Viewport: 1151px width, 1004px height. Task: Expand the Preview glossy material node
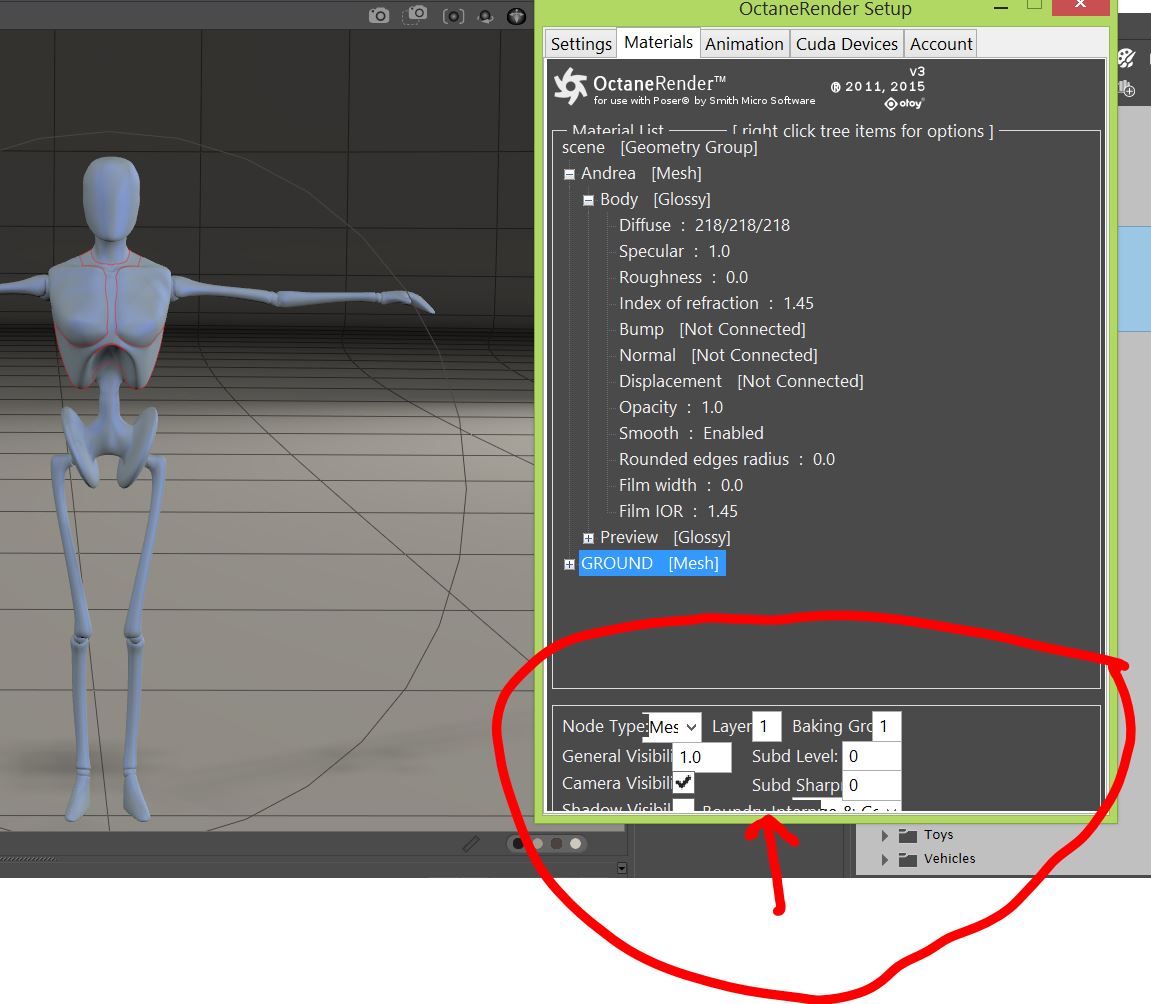pyautogui.click(x=588, y=539)
